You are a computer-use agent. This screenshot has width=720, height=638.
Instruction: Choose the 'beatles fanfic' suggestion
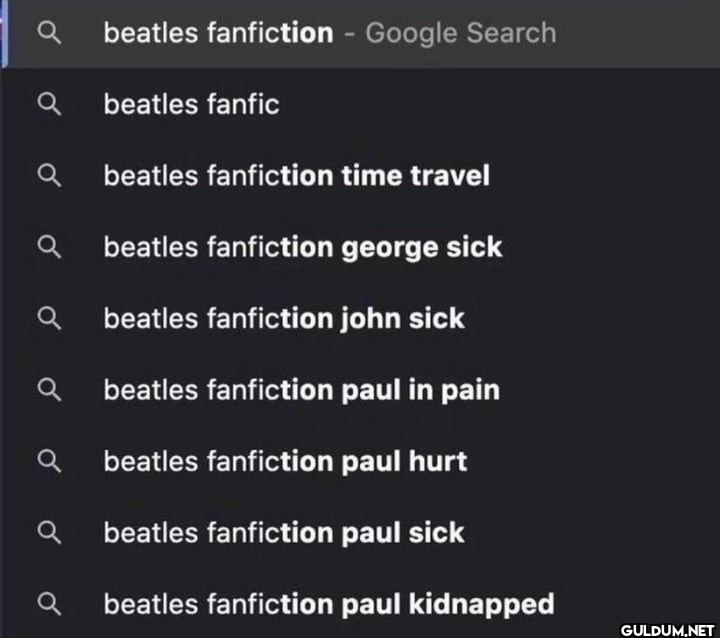191,104
